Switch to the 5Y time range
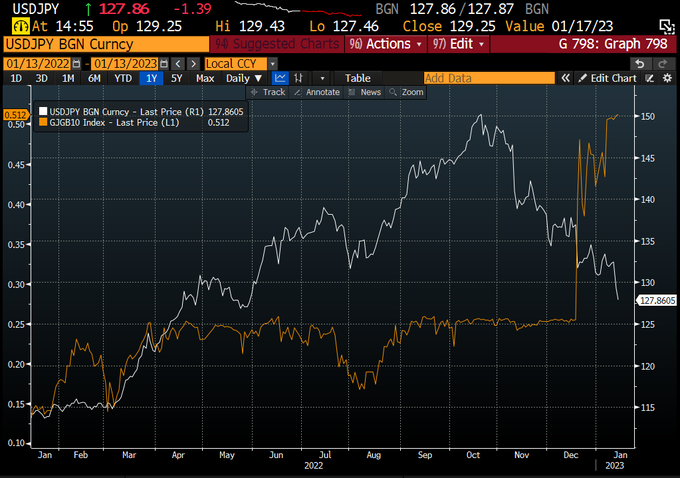Viewport: 680px width, 478px height. click(x=176, y=78)
